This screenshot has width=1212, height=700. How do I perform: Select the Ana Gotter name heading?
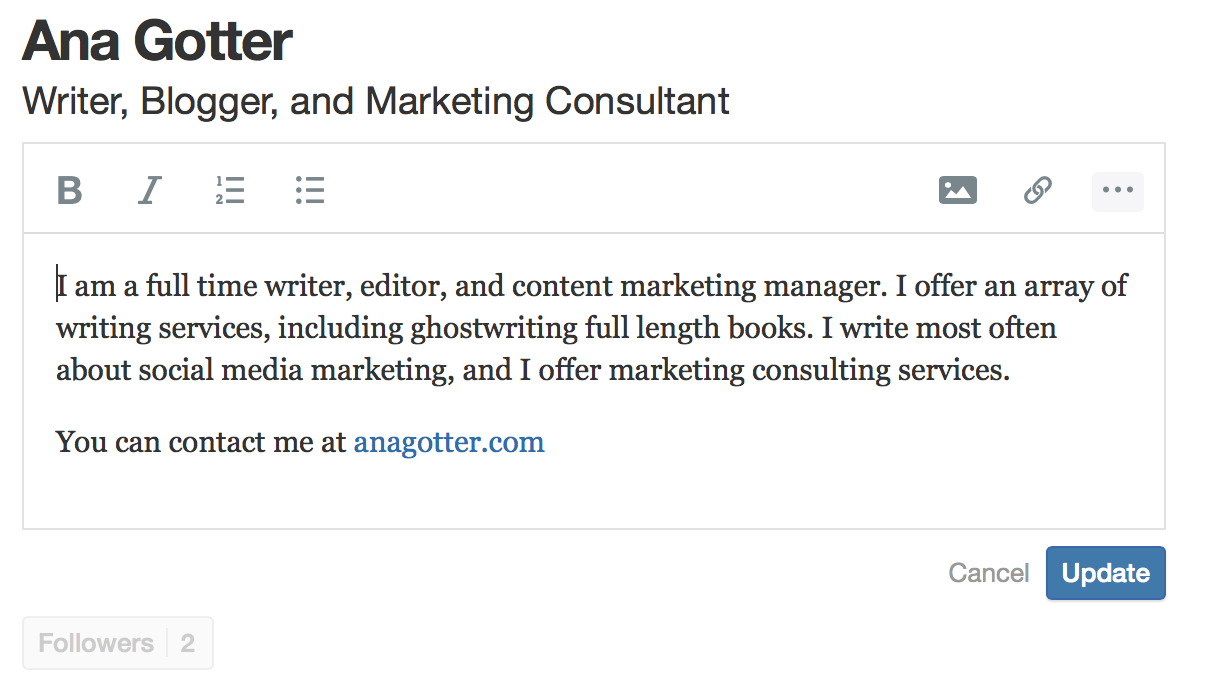(157, 42)
